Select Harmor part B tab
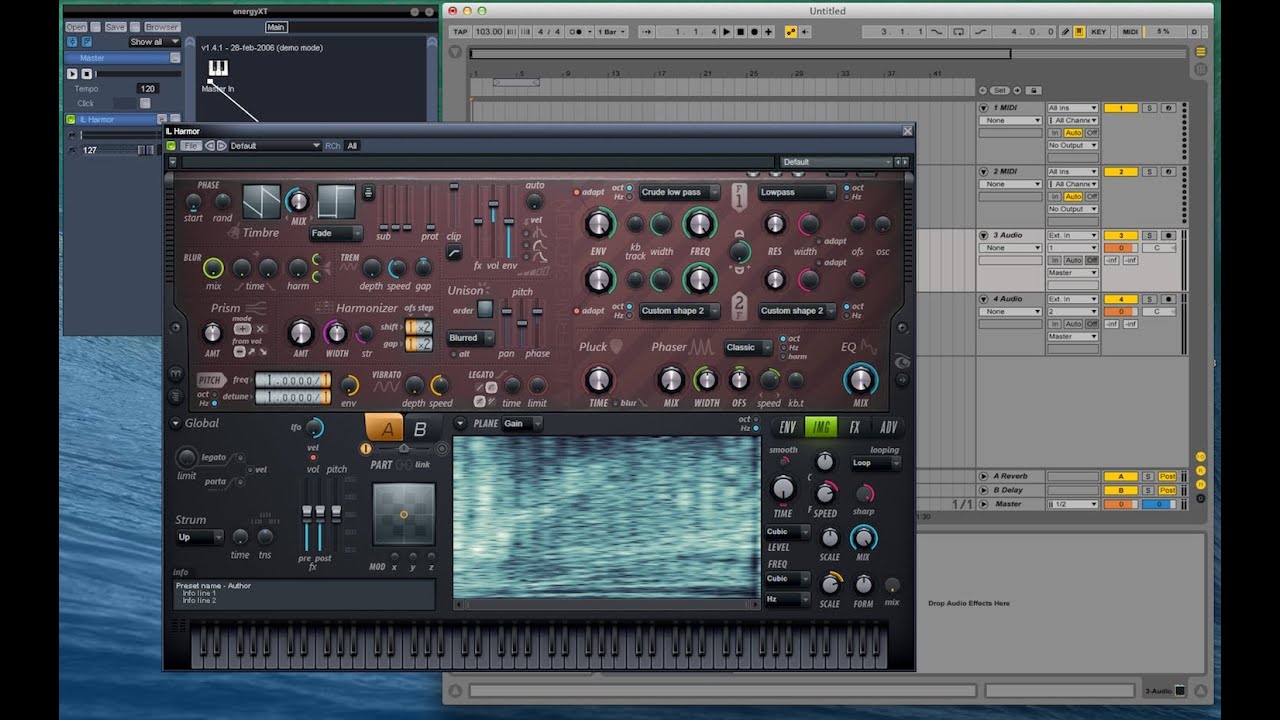The width and height of the screenshot is (1280, 720). coord(420,429)
